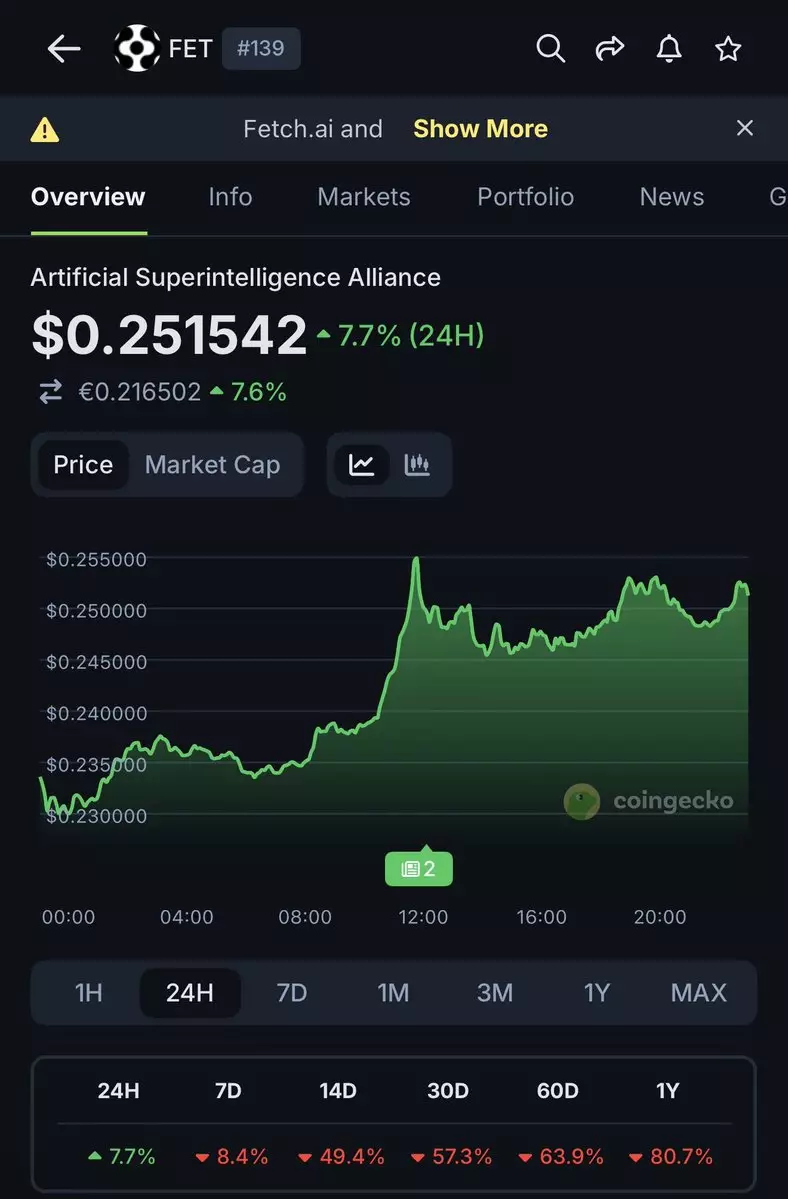Image resolution: width=788 pixels, height=1199 pixels.
Task: Switch to line chart view
Action: (x=362, y=465)
